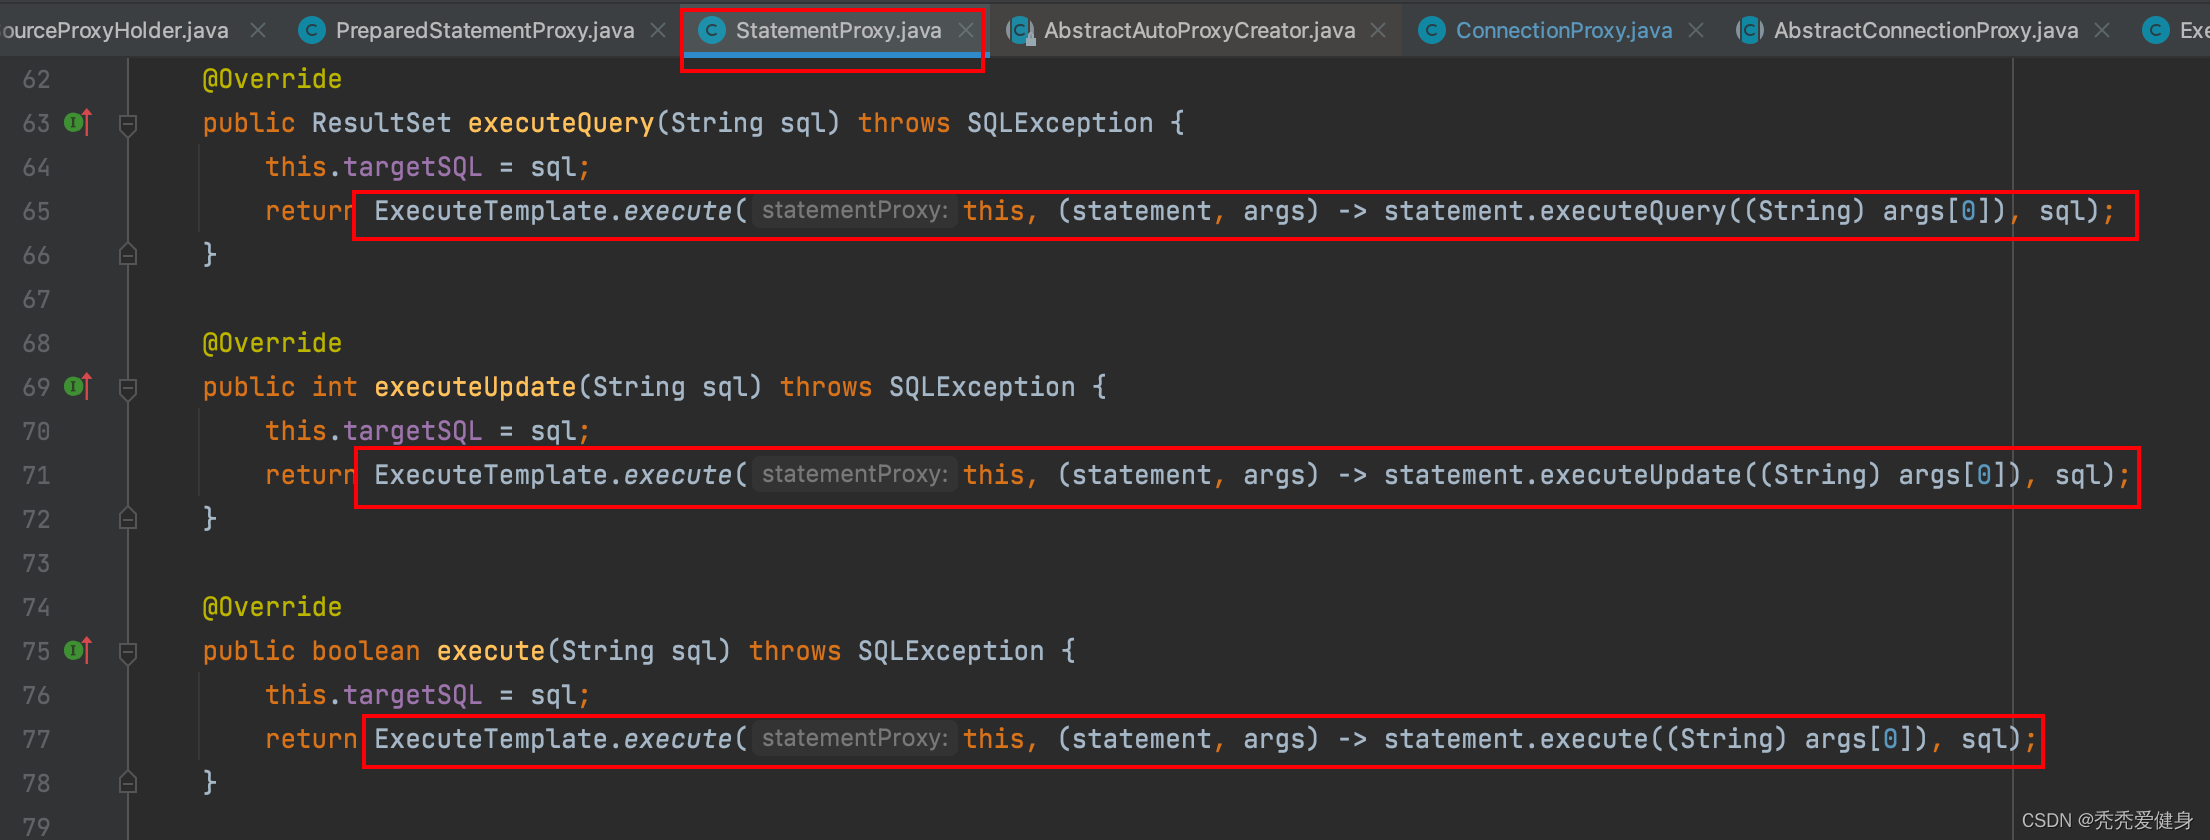
Task: Close the AbstractAutoProxyCreator.java tab
Action: pyautogui.click(x=1378, y=31)
